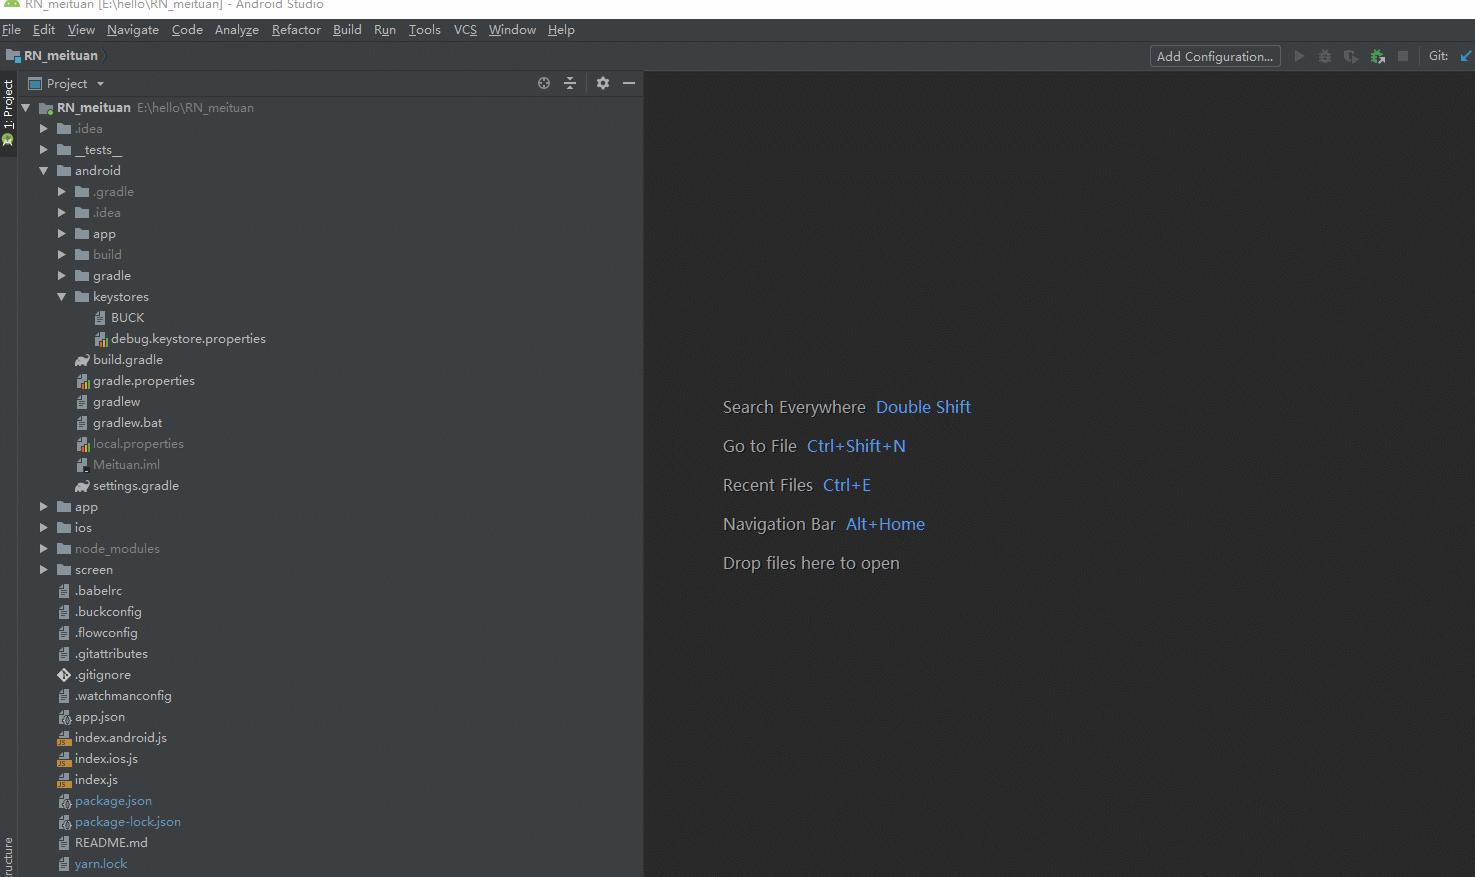Viewport: 1475px width, 877px height.
Task: Click the BUCK file icon
Action: (x=100, y=318)
